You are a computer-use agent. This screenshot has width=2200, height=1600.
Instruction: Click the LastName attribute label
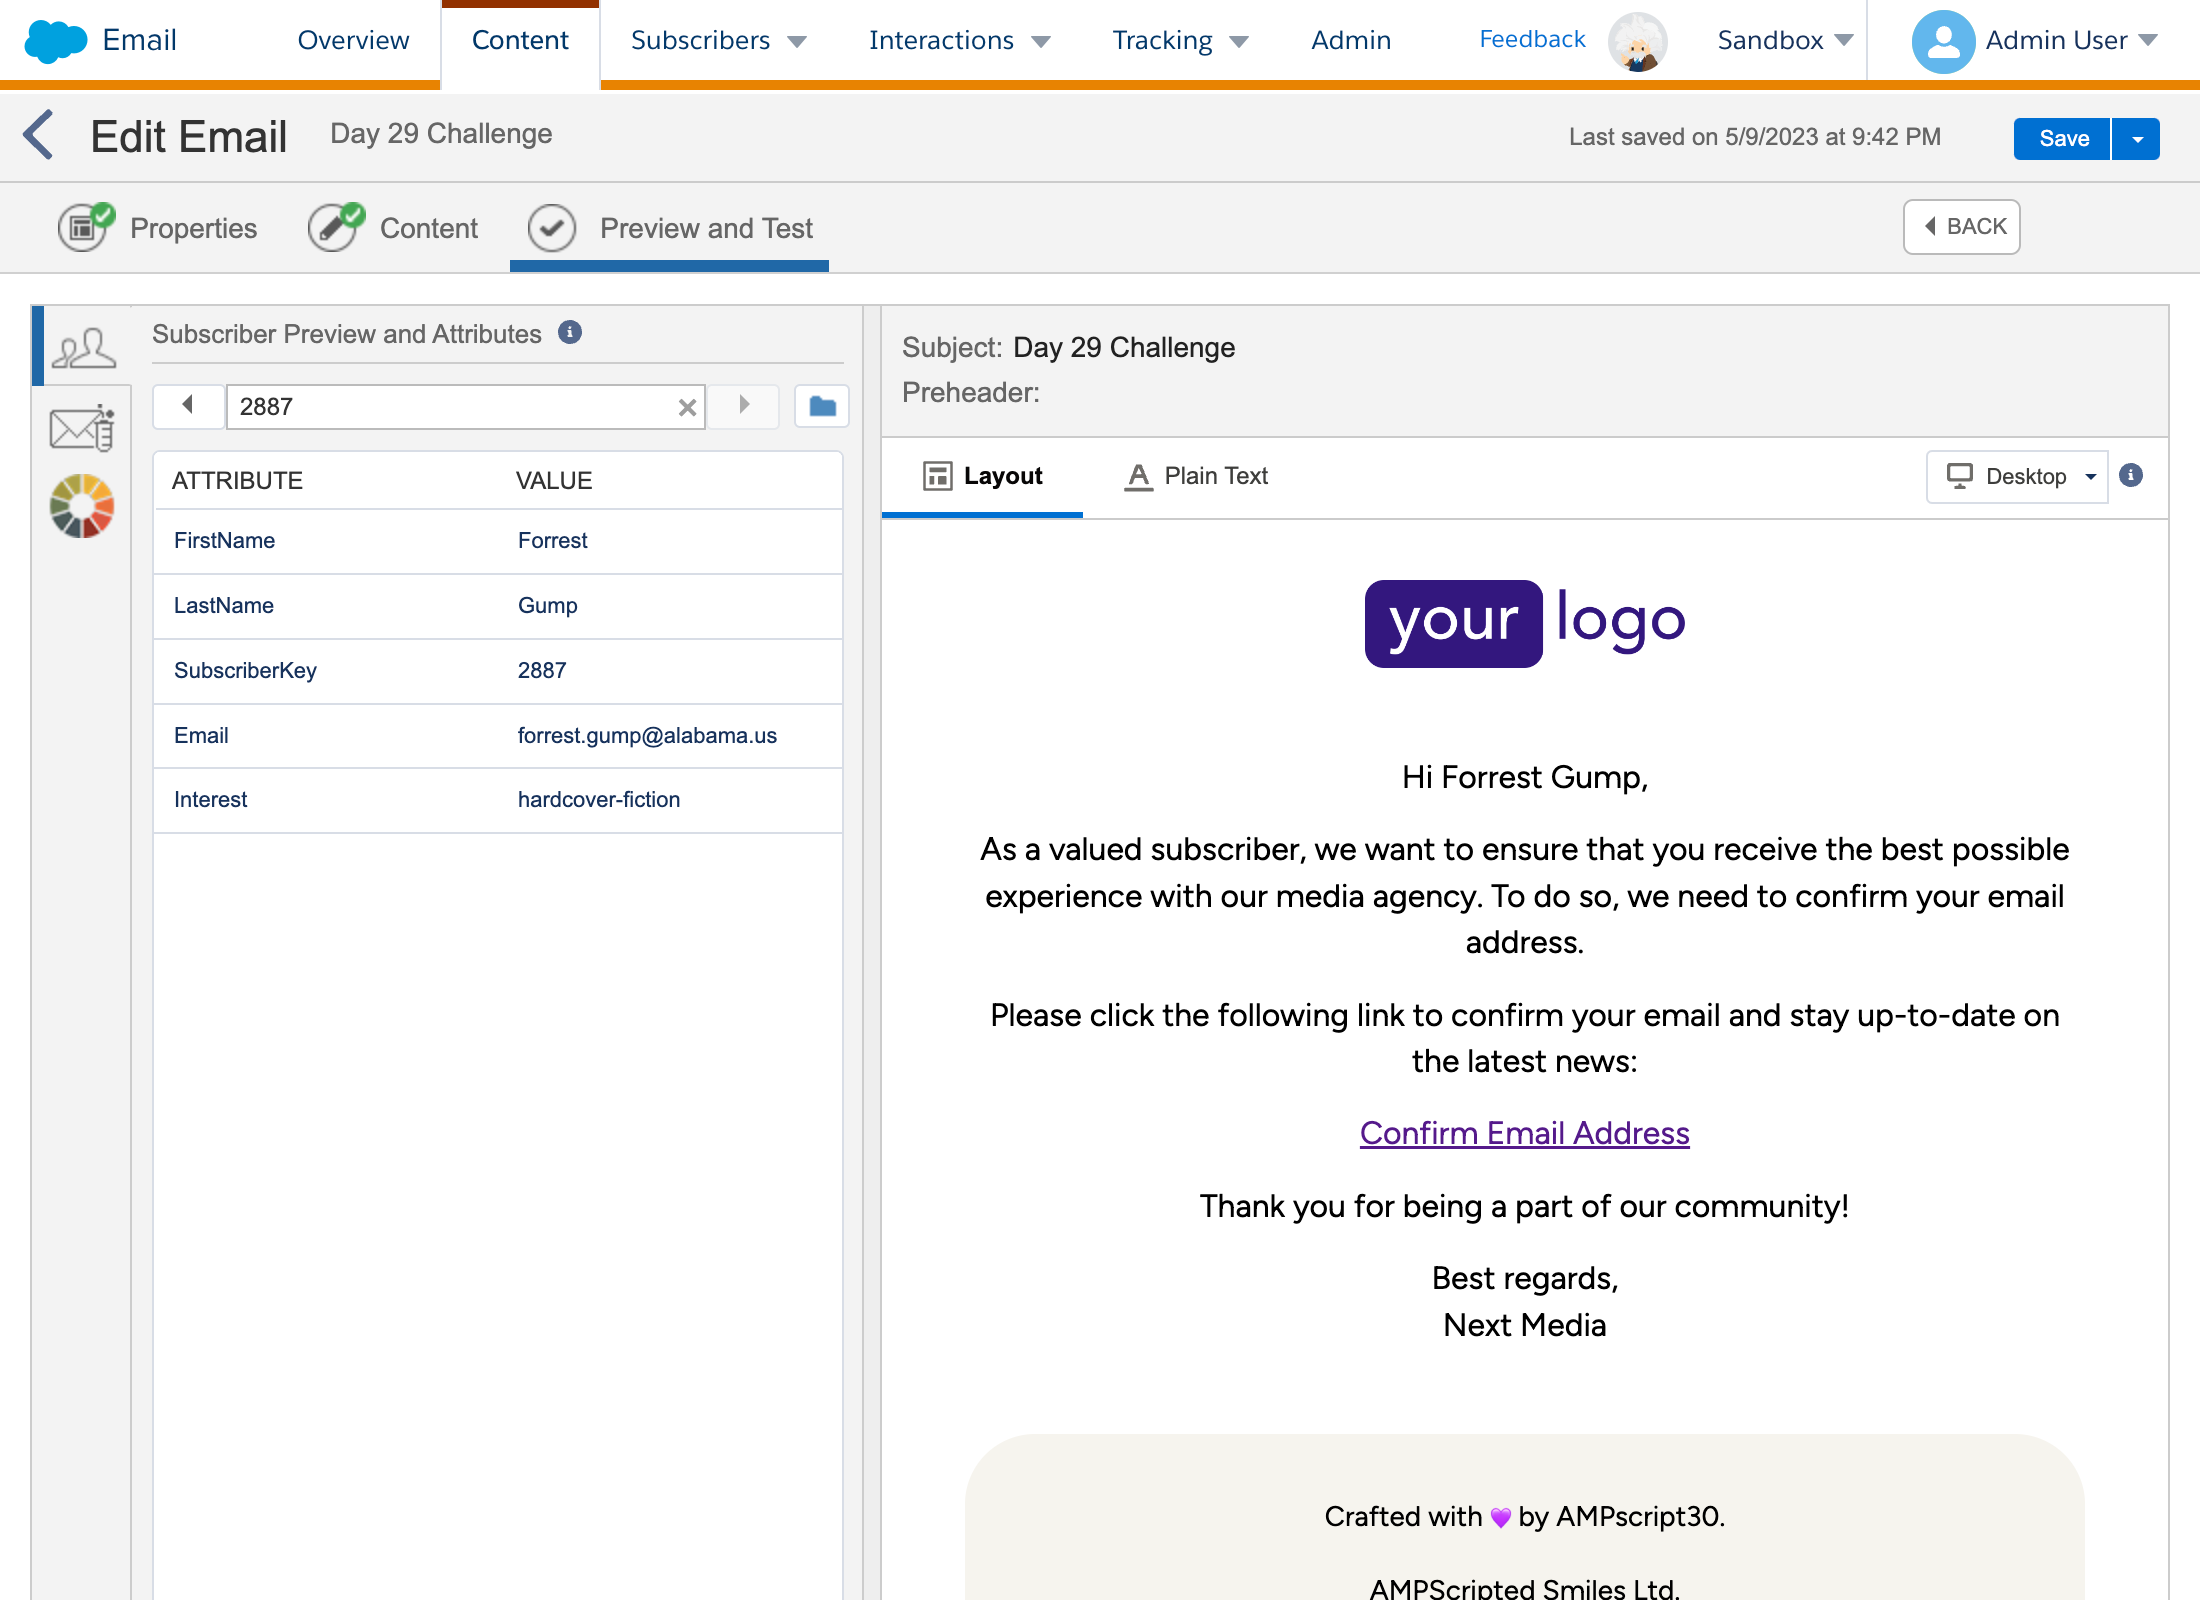224,605
